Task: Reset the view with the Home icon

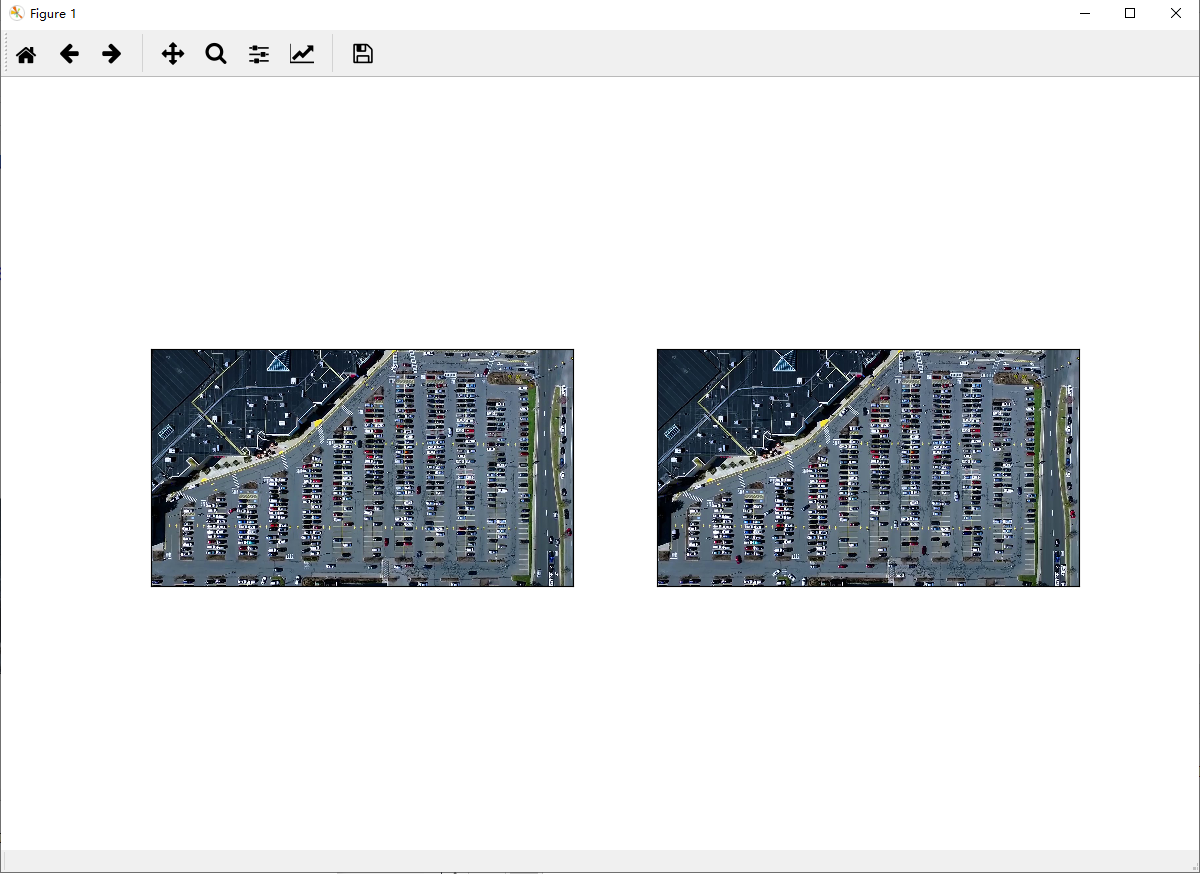Action: point(26,54)
